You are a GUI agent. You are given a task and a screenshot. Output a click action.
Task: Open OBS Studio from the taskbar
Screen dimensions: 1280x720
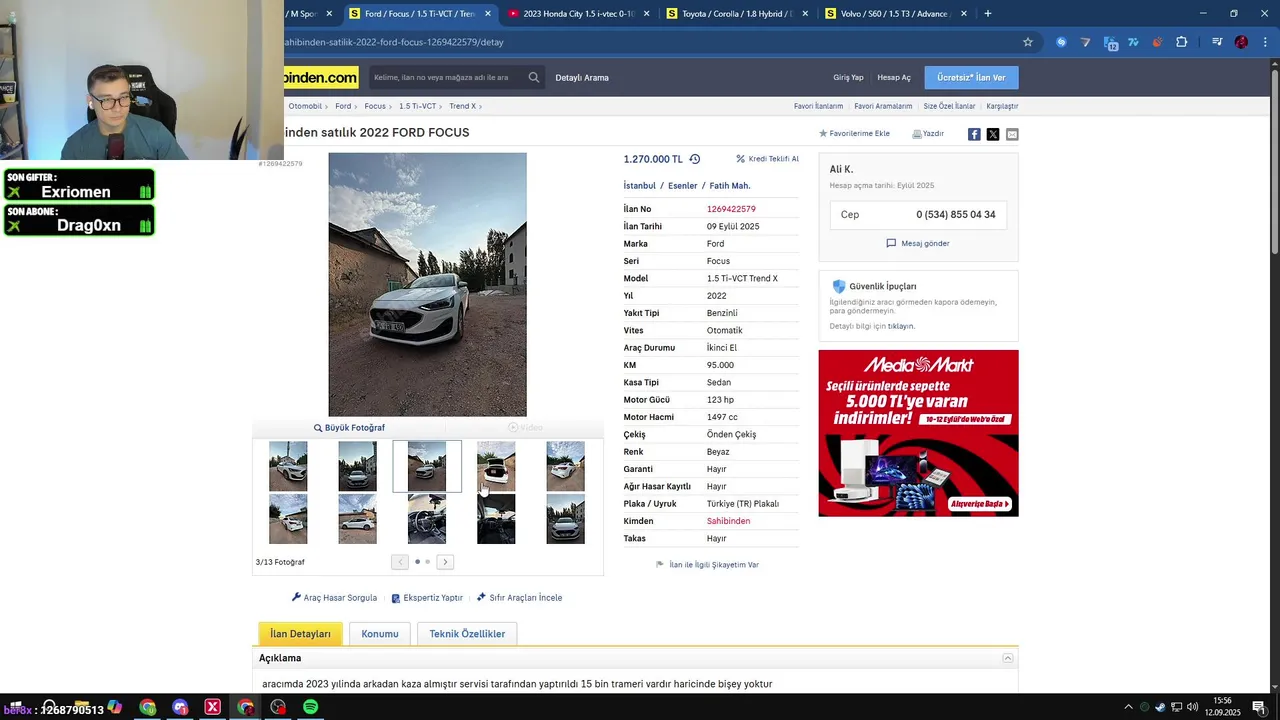[278, 707]
